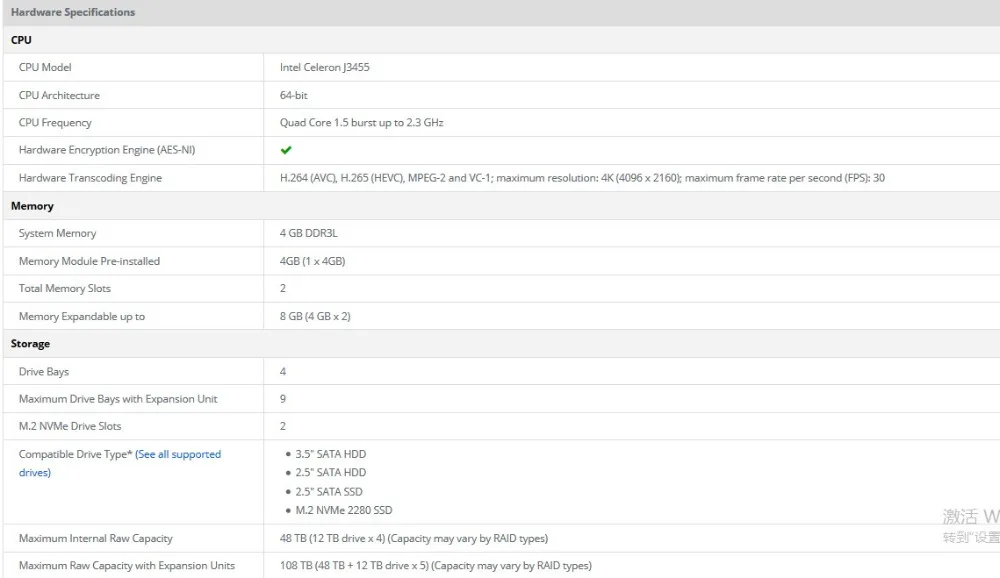Click the 'Total Memory Slots' label
This screenshot has height=578, width=1000.
point(64,288)
